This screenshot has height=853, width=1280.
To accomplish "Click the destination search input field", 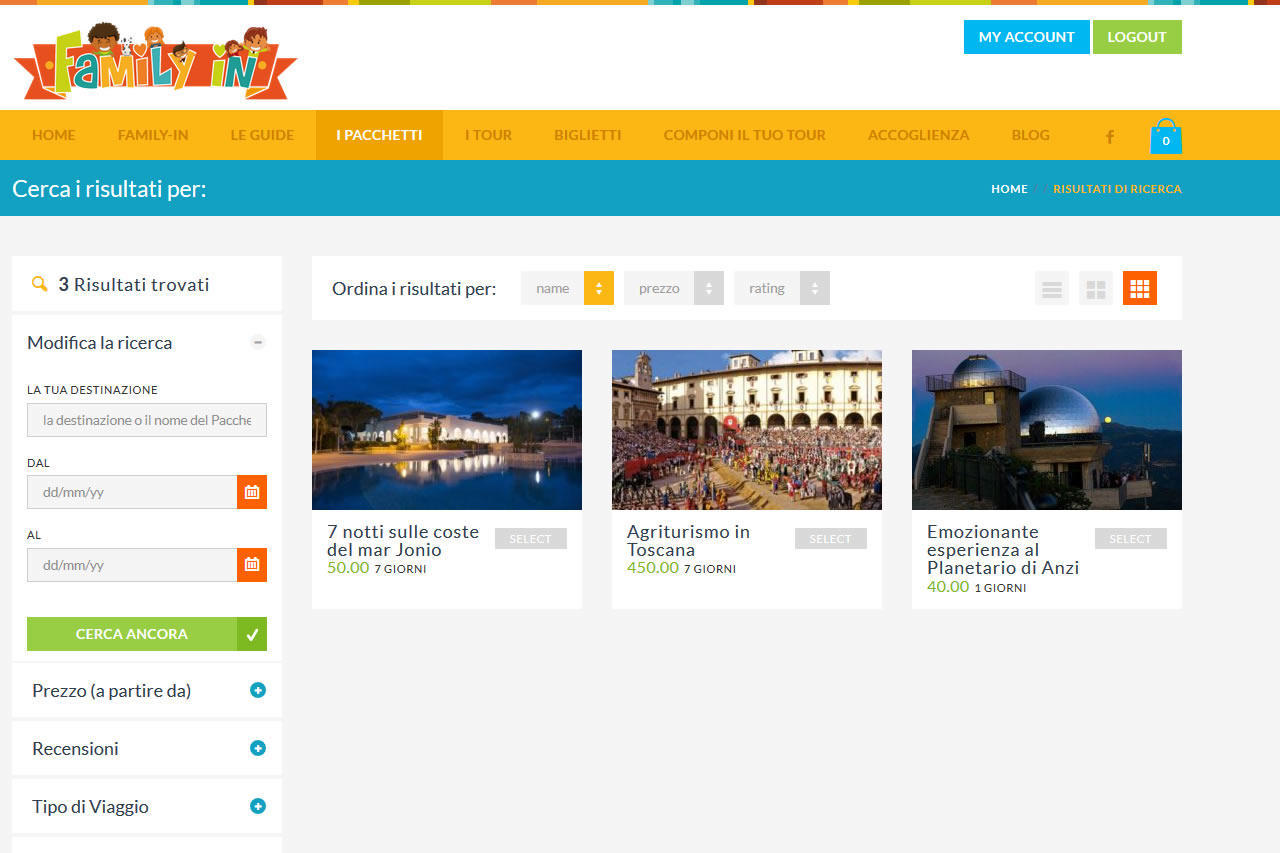I will [147, 420].
